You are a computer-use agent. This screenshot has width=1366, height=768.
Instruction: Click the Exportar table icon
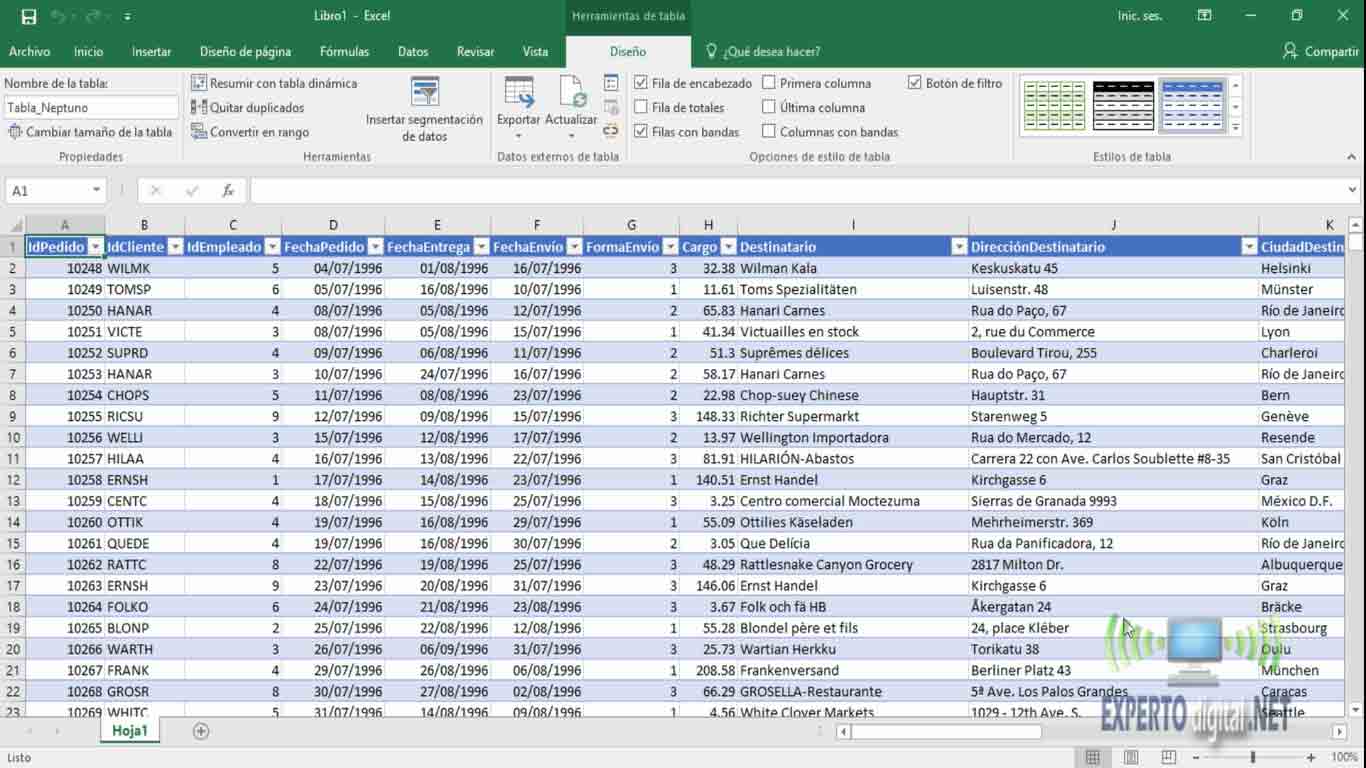[518, 93]
